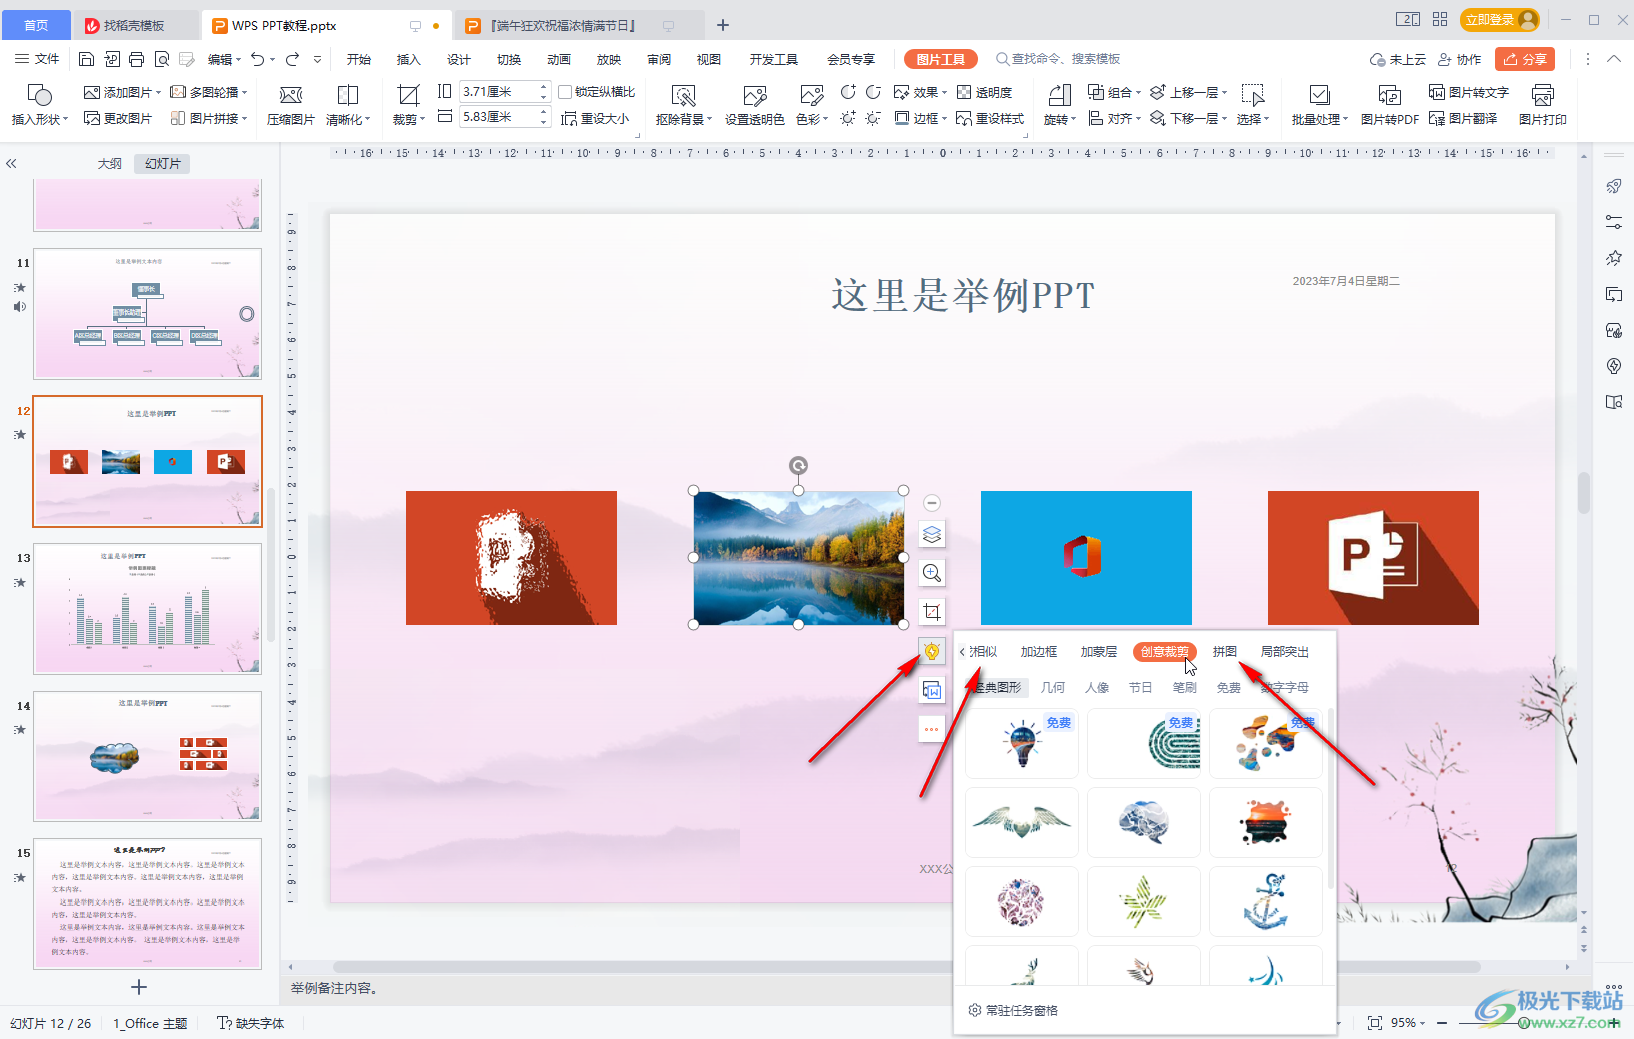
Task: Select the anchor shape crop template
Action: [x=1266, y=902]
